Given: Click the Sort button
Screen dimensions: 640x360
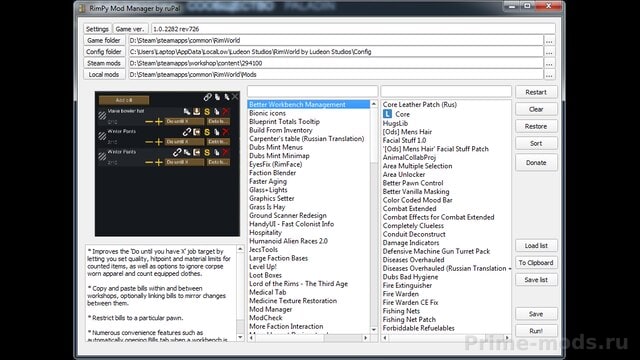Looking at the screenshot, I should click(536, 144).
